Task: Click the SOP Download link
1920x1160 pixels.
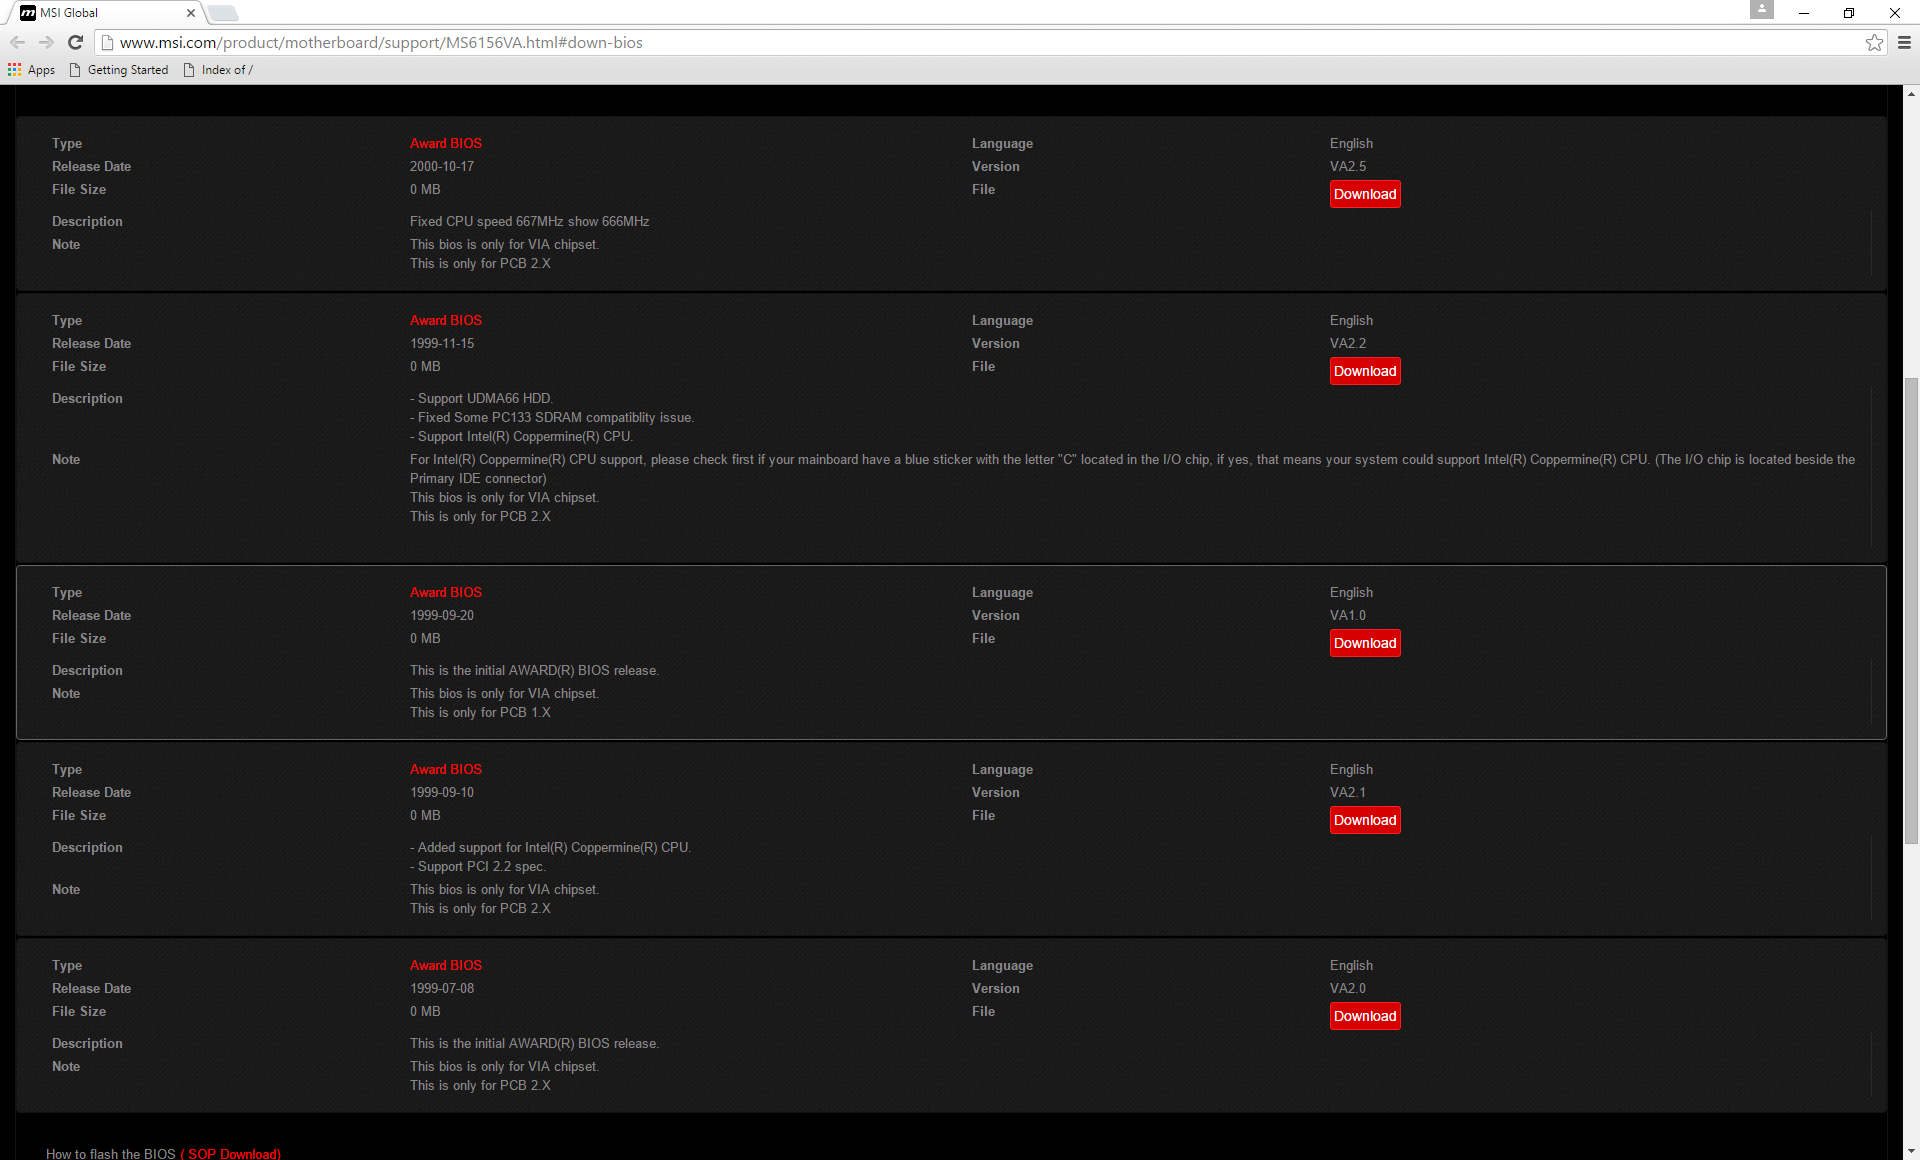Action: click(x=232, y=1153)
